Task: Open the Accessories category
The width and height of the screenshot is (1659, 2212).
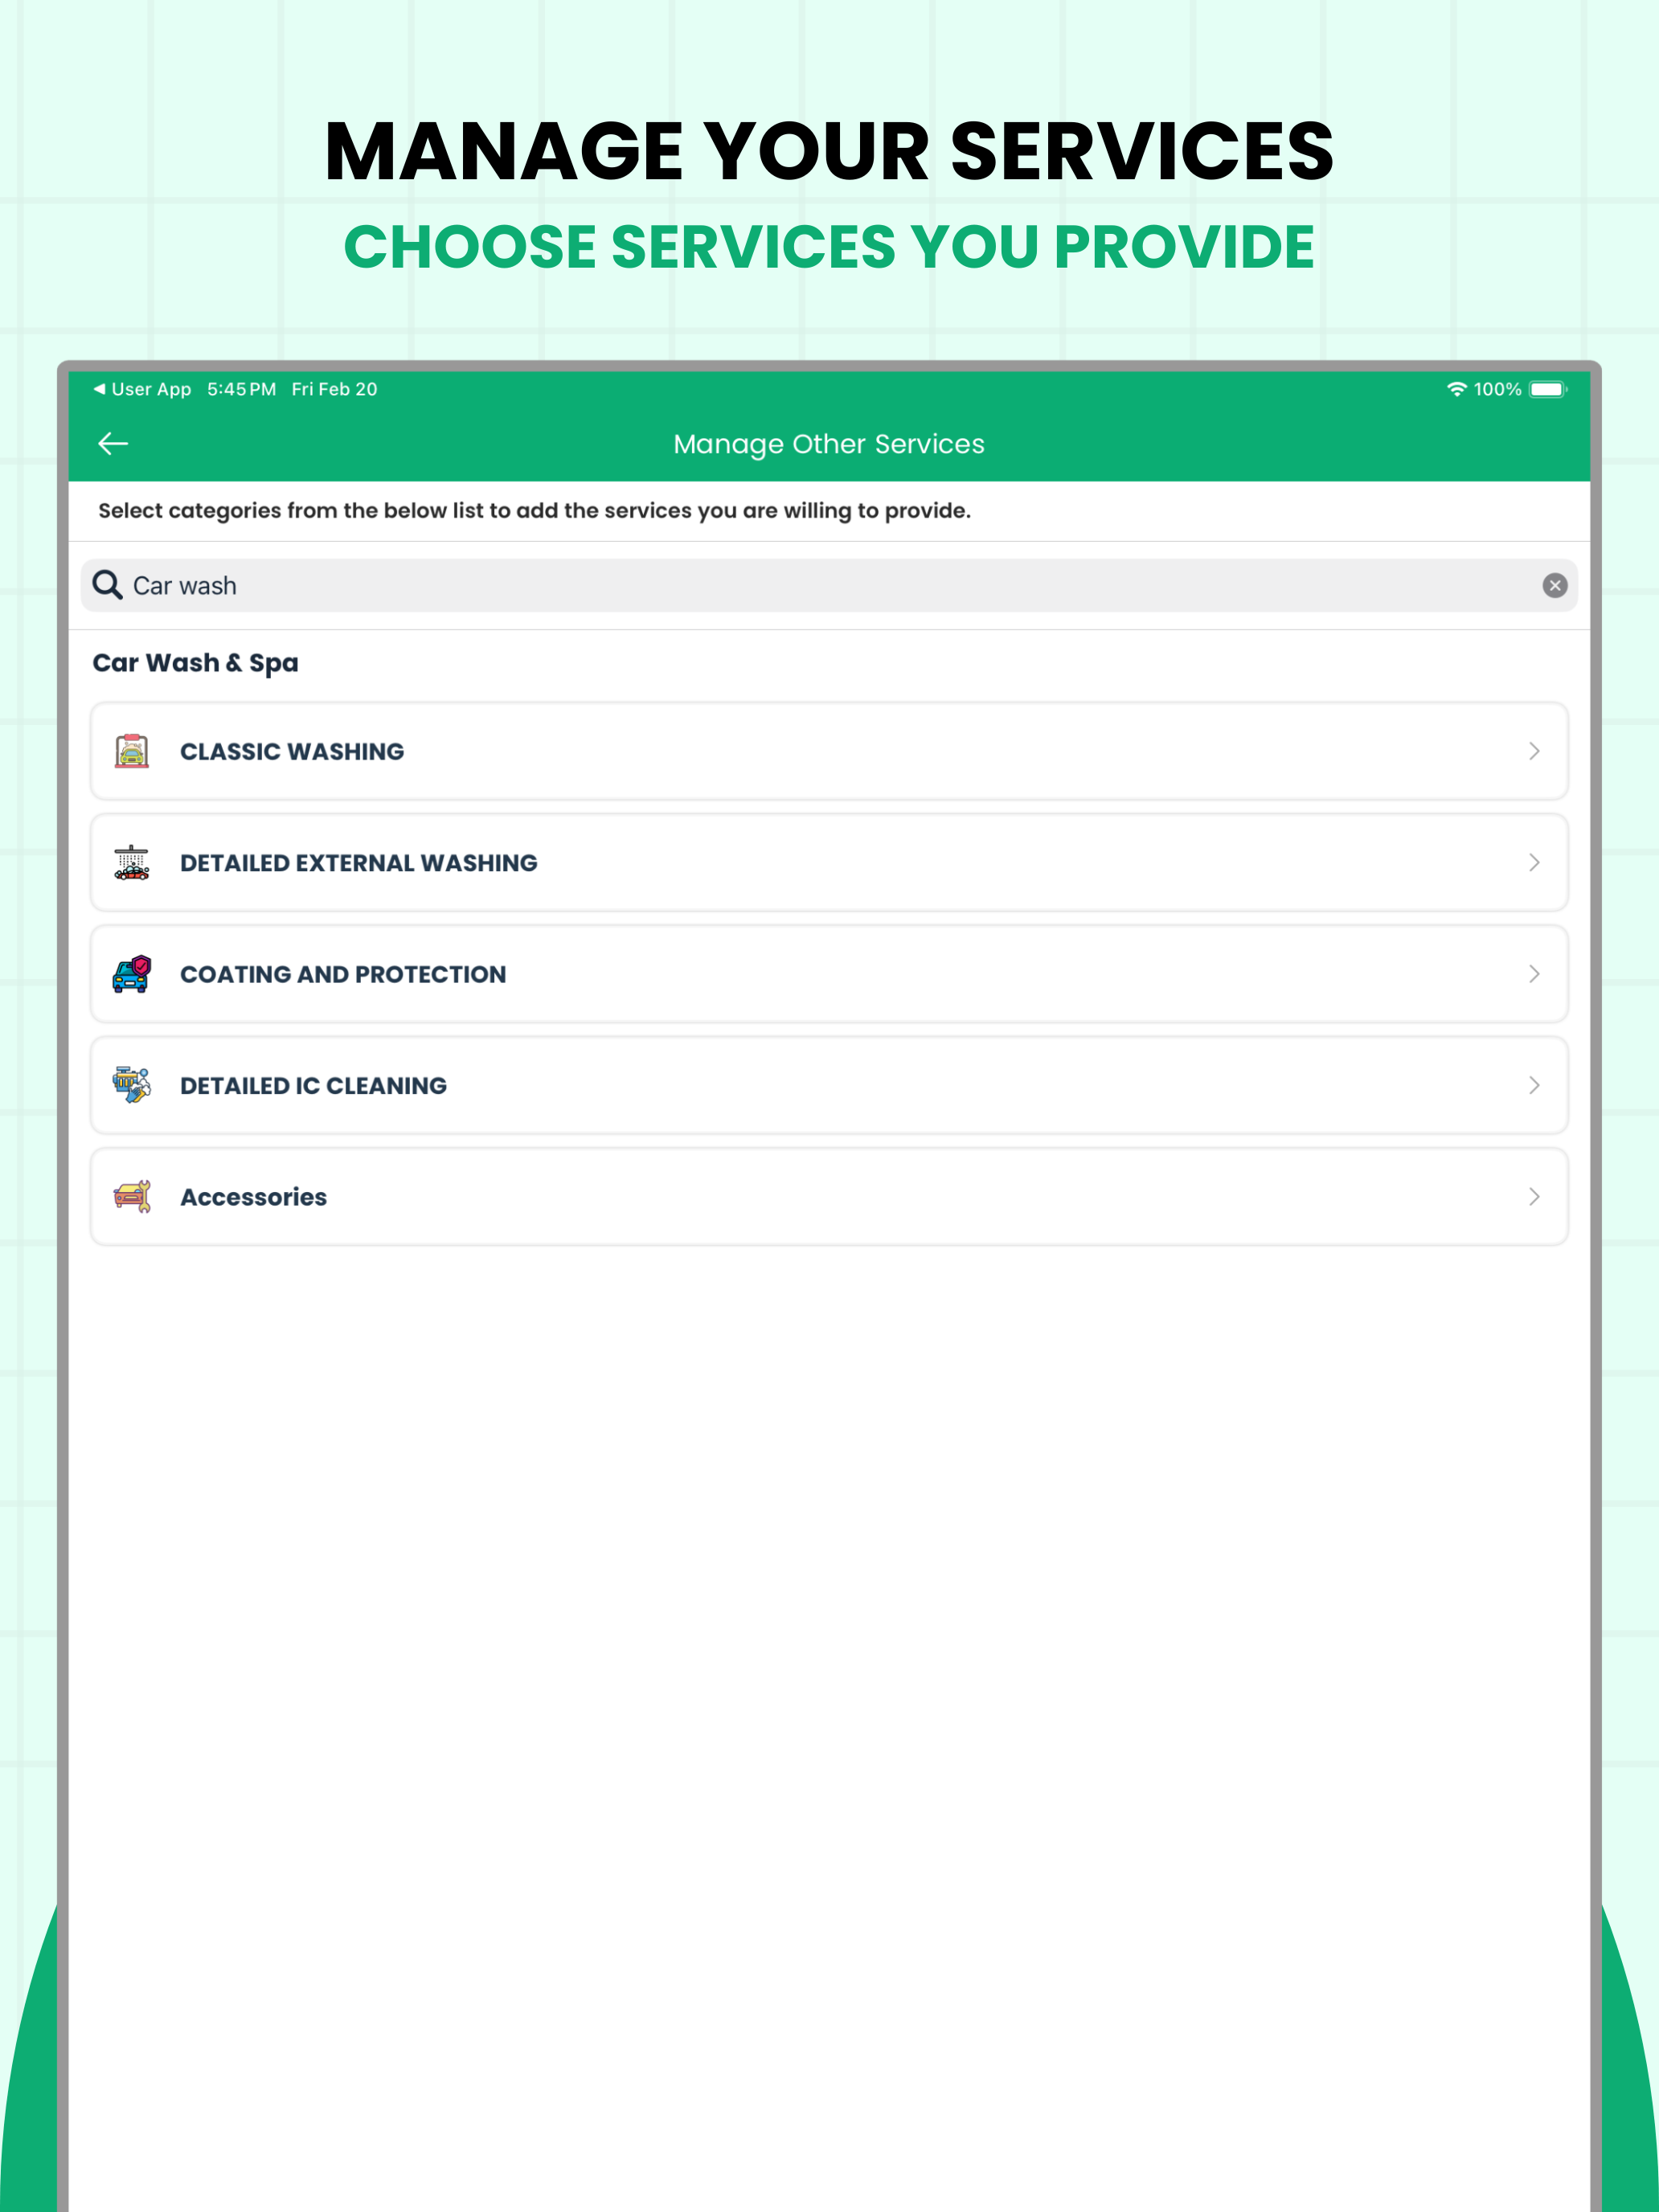Action: 829,1196
